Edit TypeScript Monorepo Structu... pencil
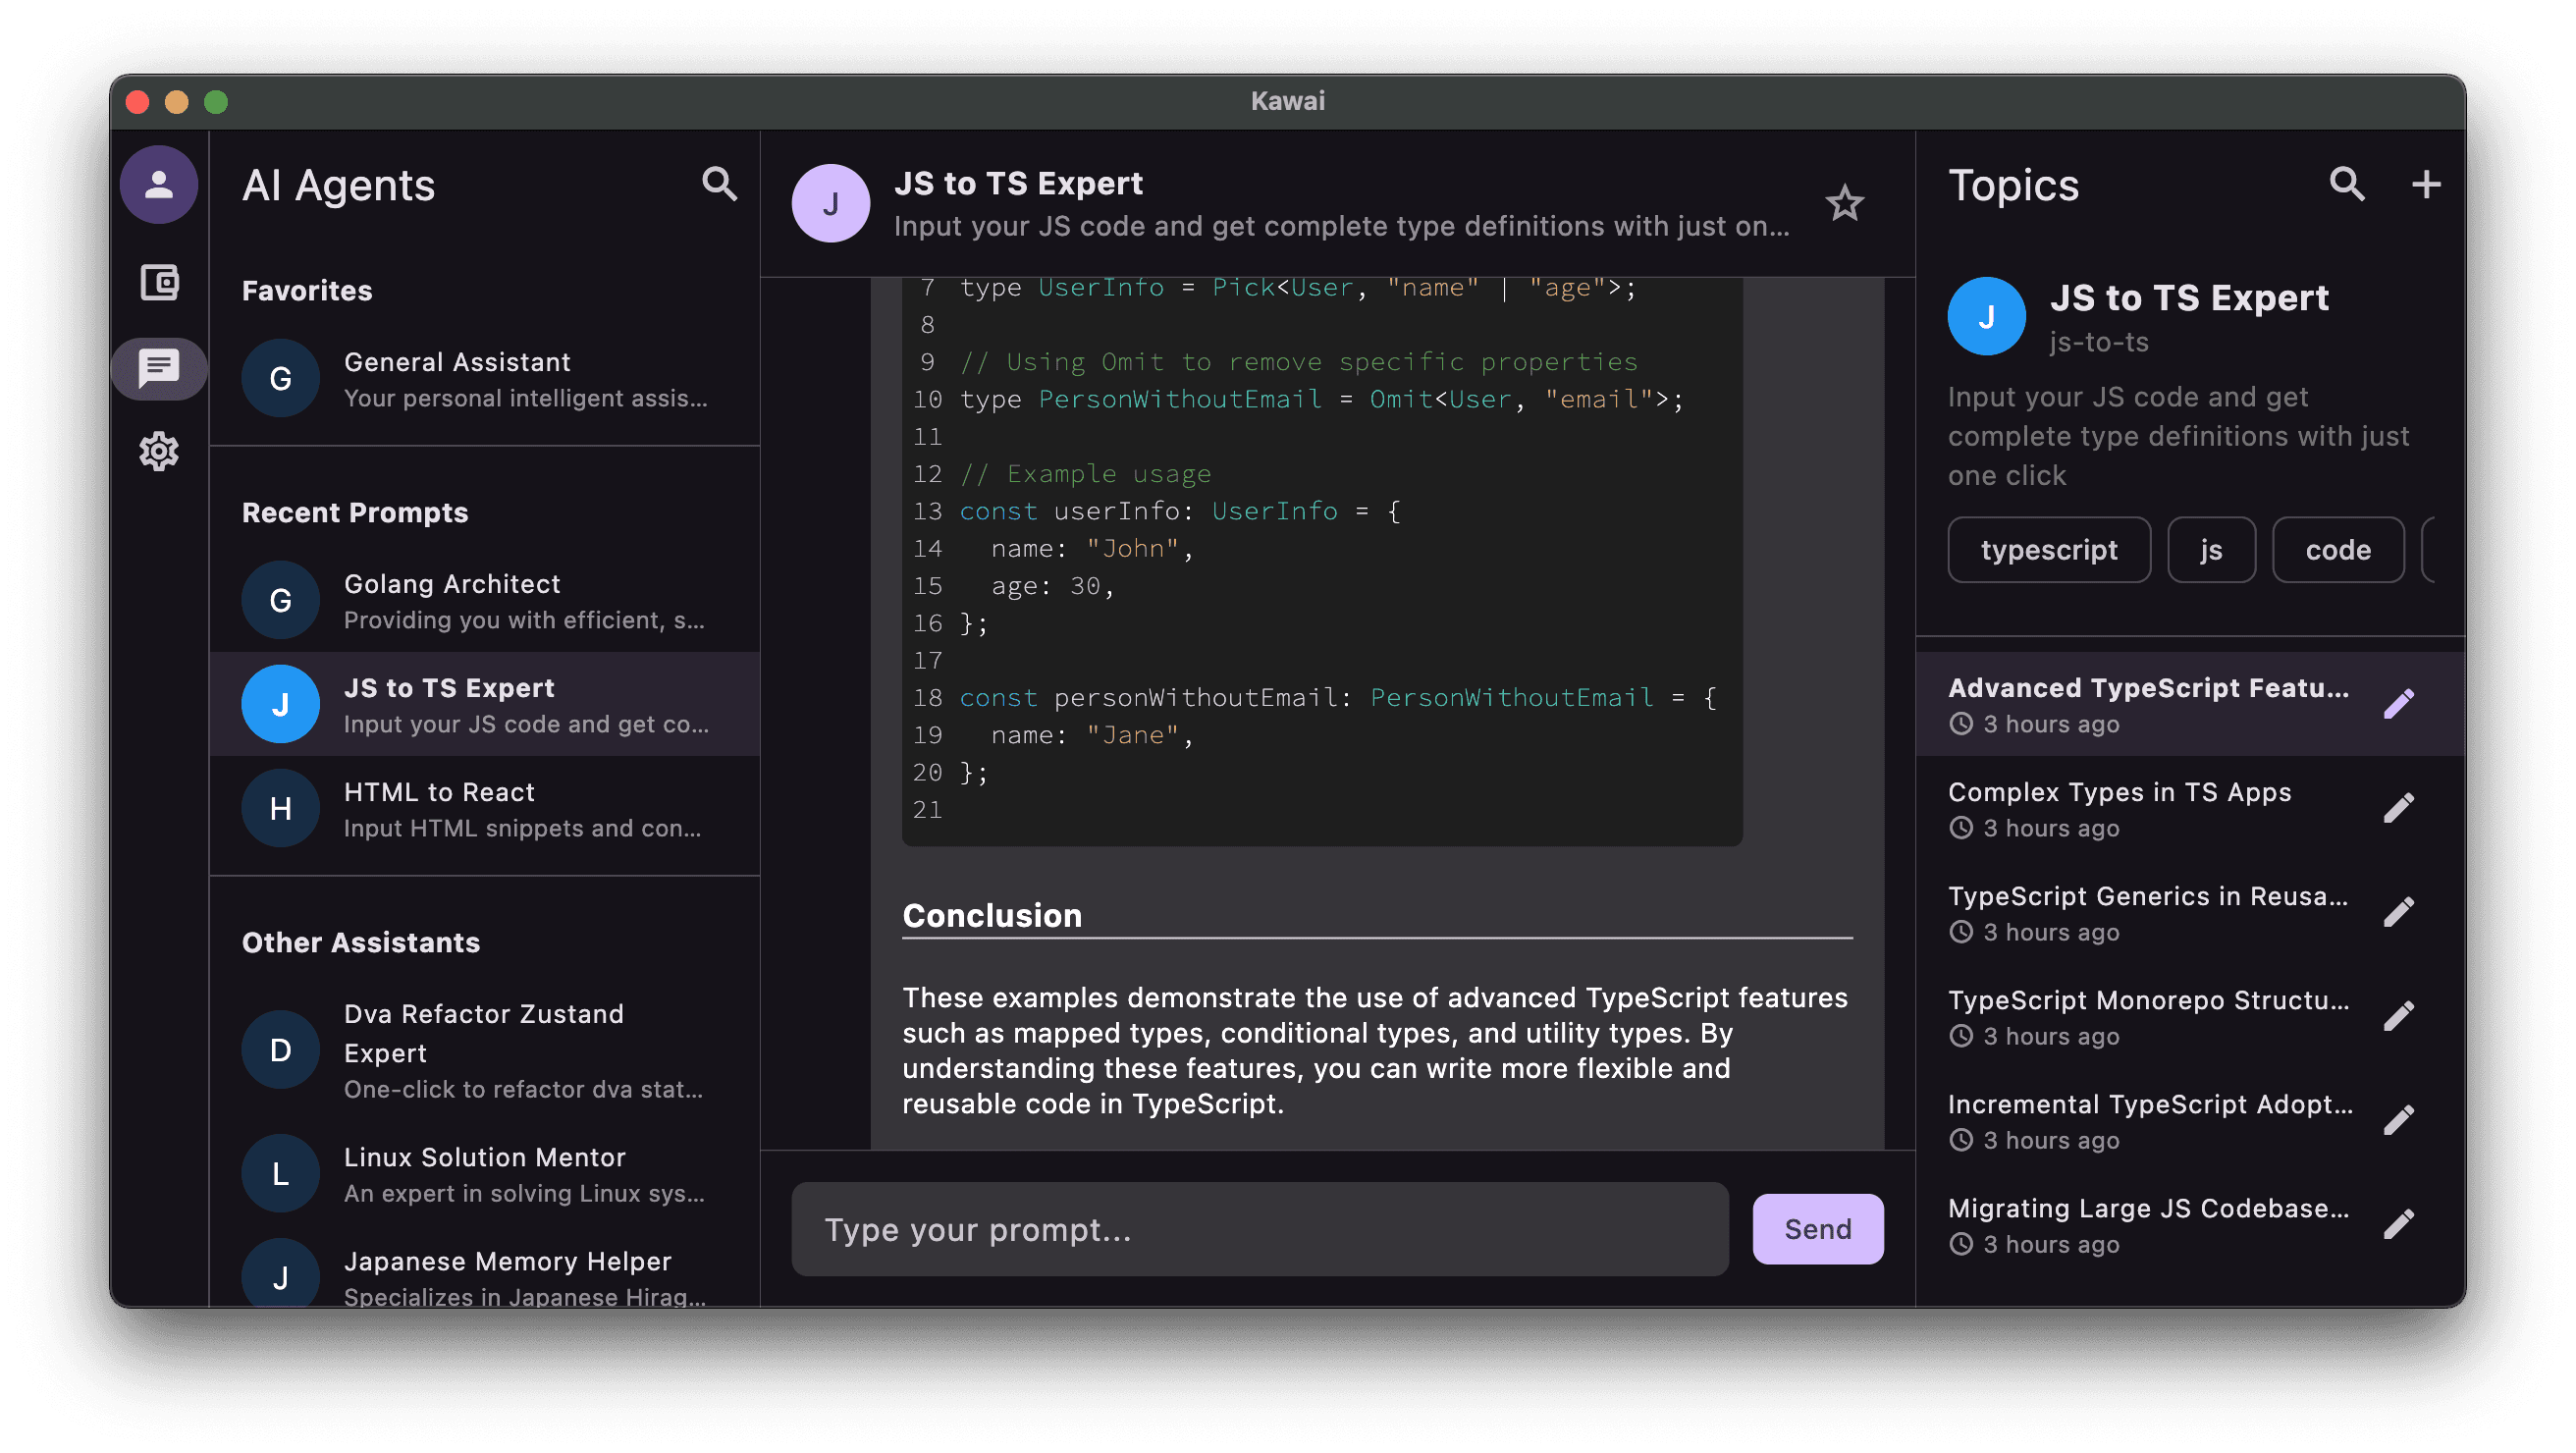This screenshot has height=1453, width=2576. 2399,1016
